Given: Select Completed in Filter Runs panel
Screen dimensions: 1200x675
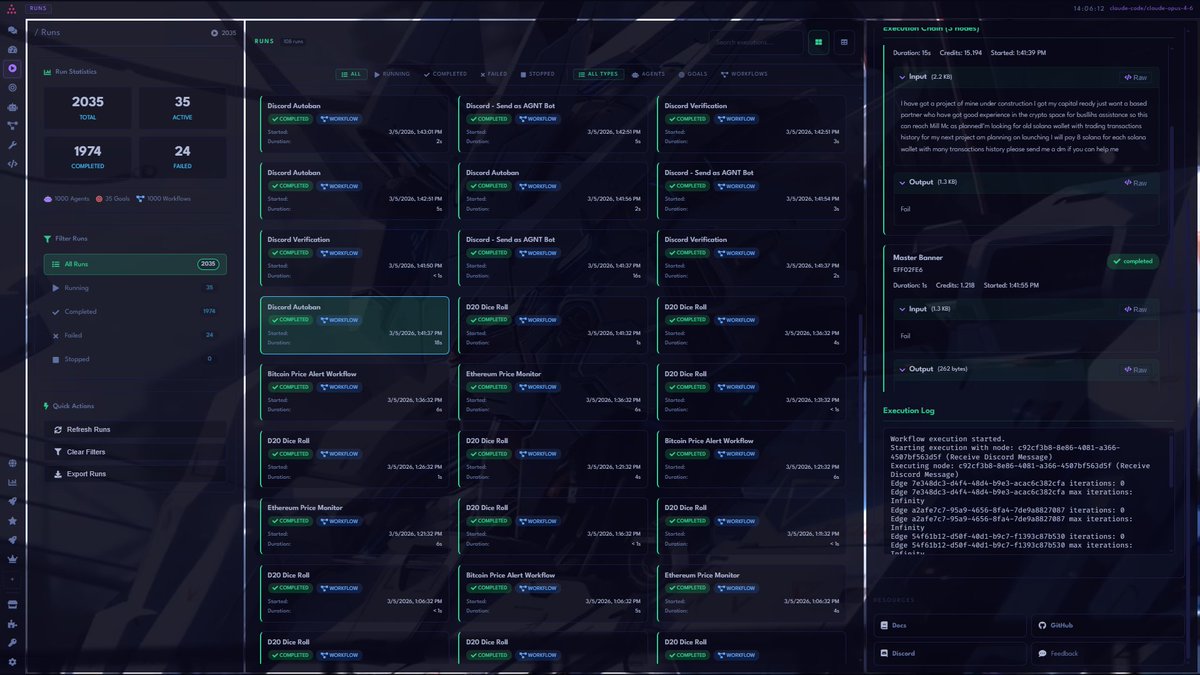Looking at the screenshot, I should (x=135, y=312).
